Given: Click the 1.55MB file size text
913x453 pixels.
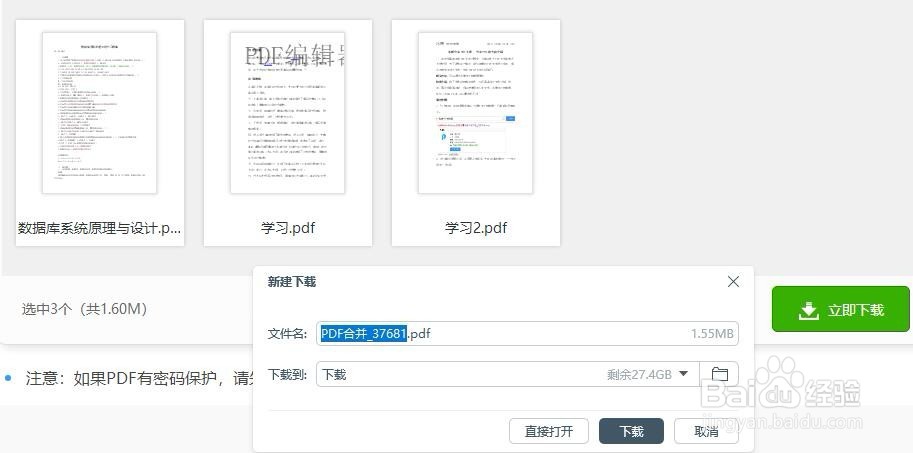Looking at the screenshot, I should click(712, 334).
